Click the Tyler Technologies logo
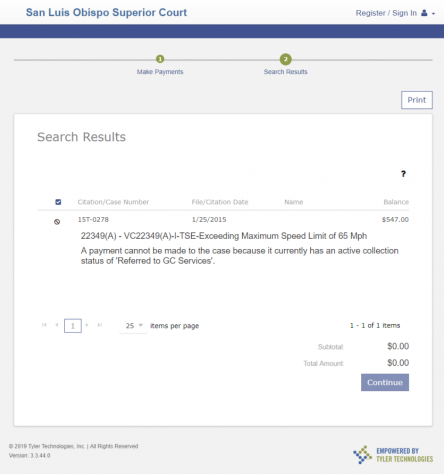444x474 pixels. 393,455
